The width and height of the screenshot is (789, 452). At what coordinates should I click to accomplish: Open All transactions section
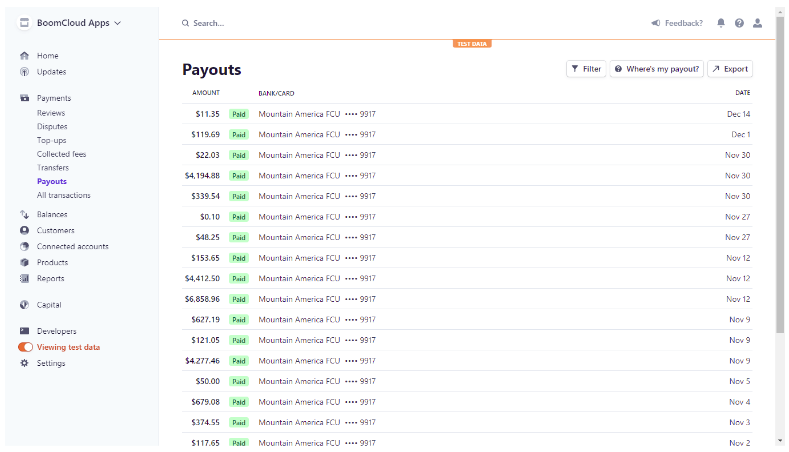63,195
